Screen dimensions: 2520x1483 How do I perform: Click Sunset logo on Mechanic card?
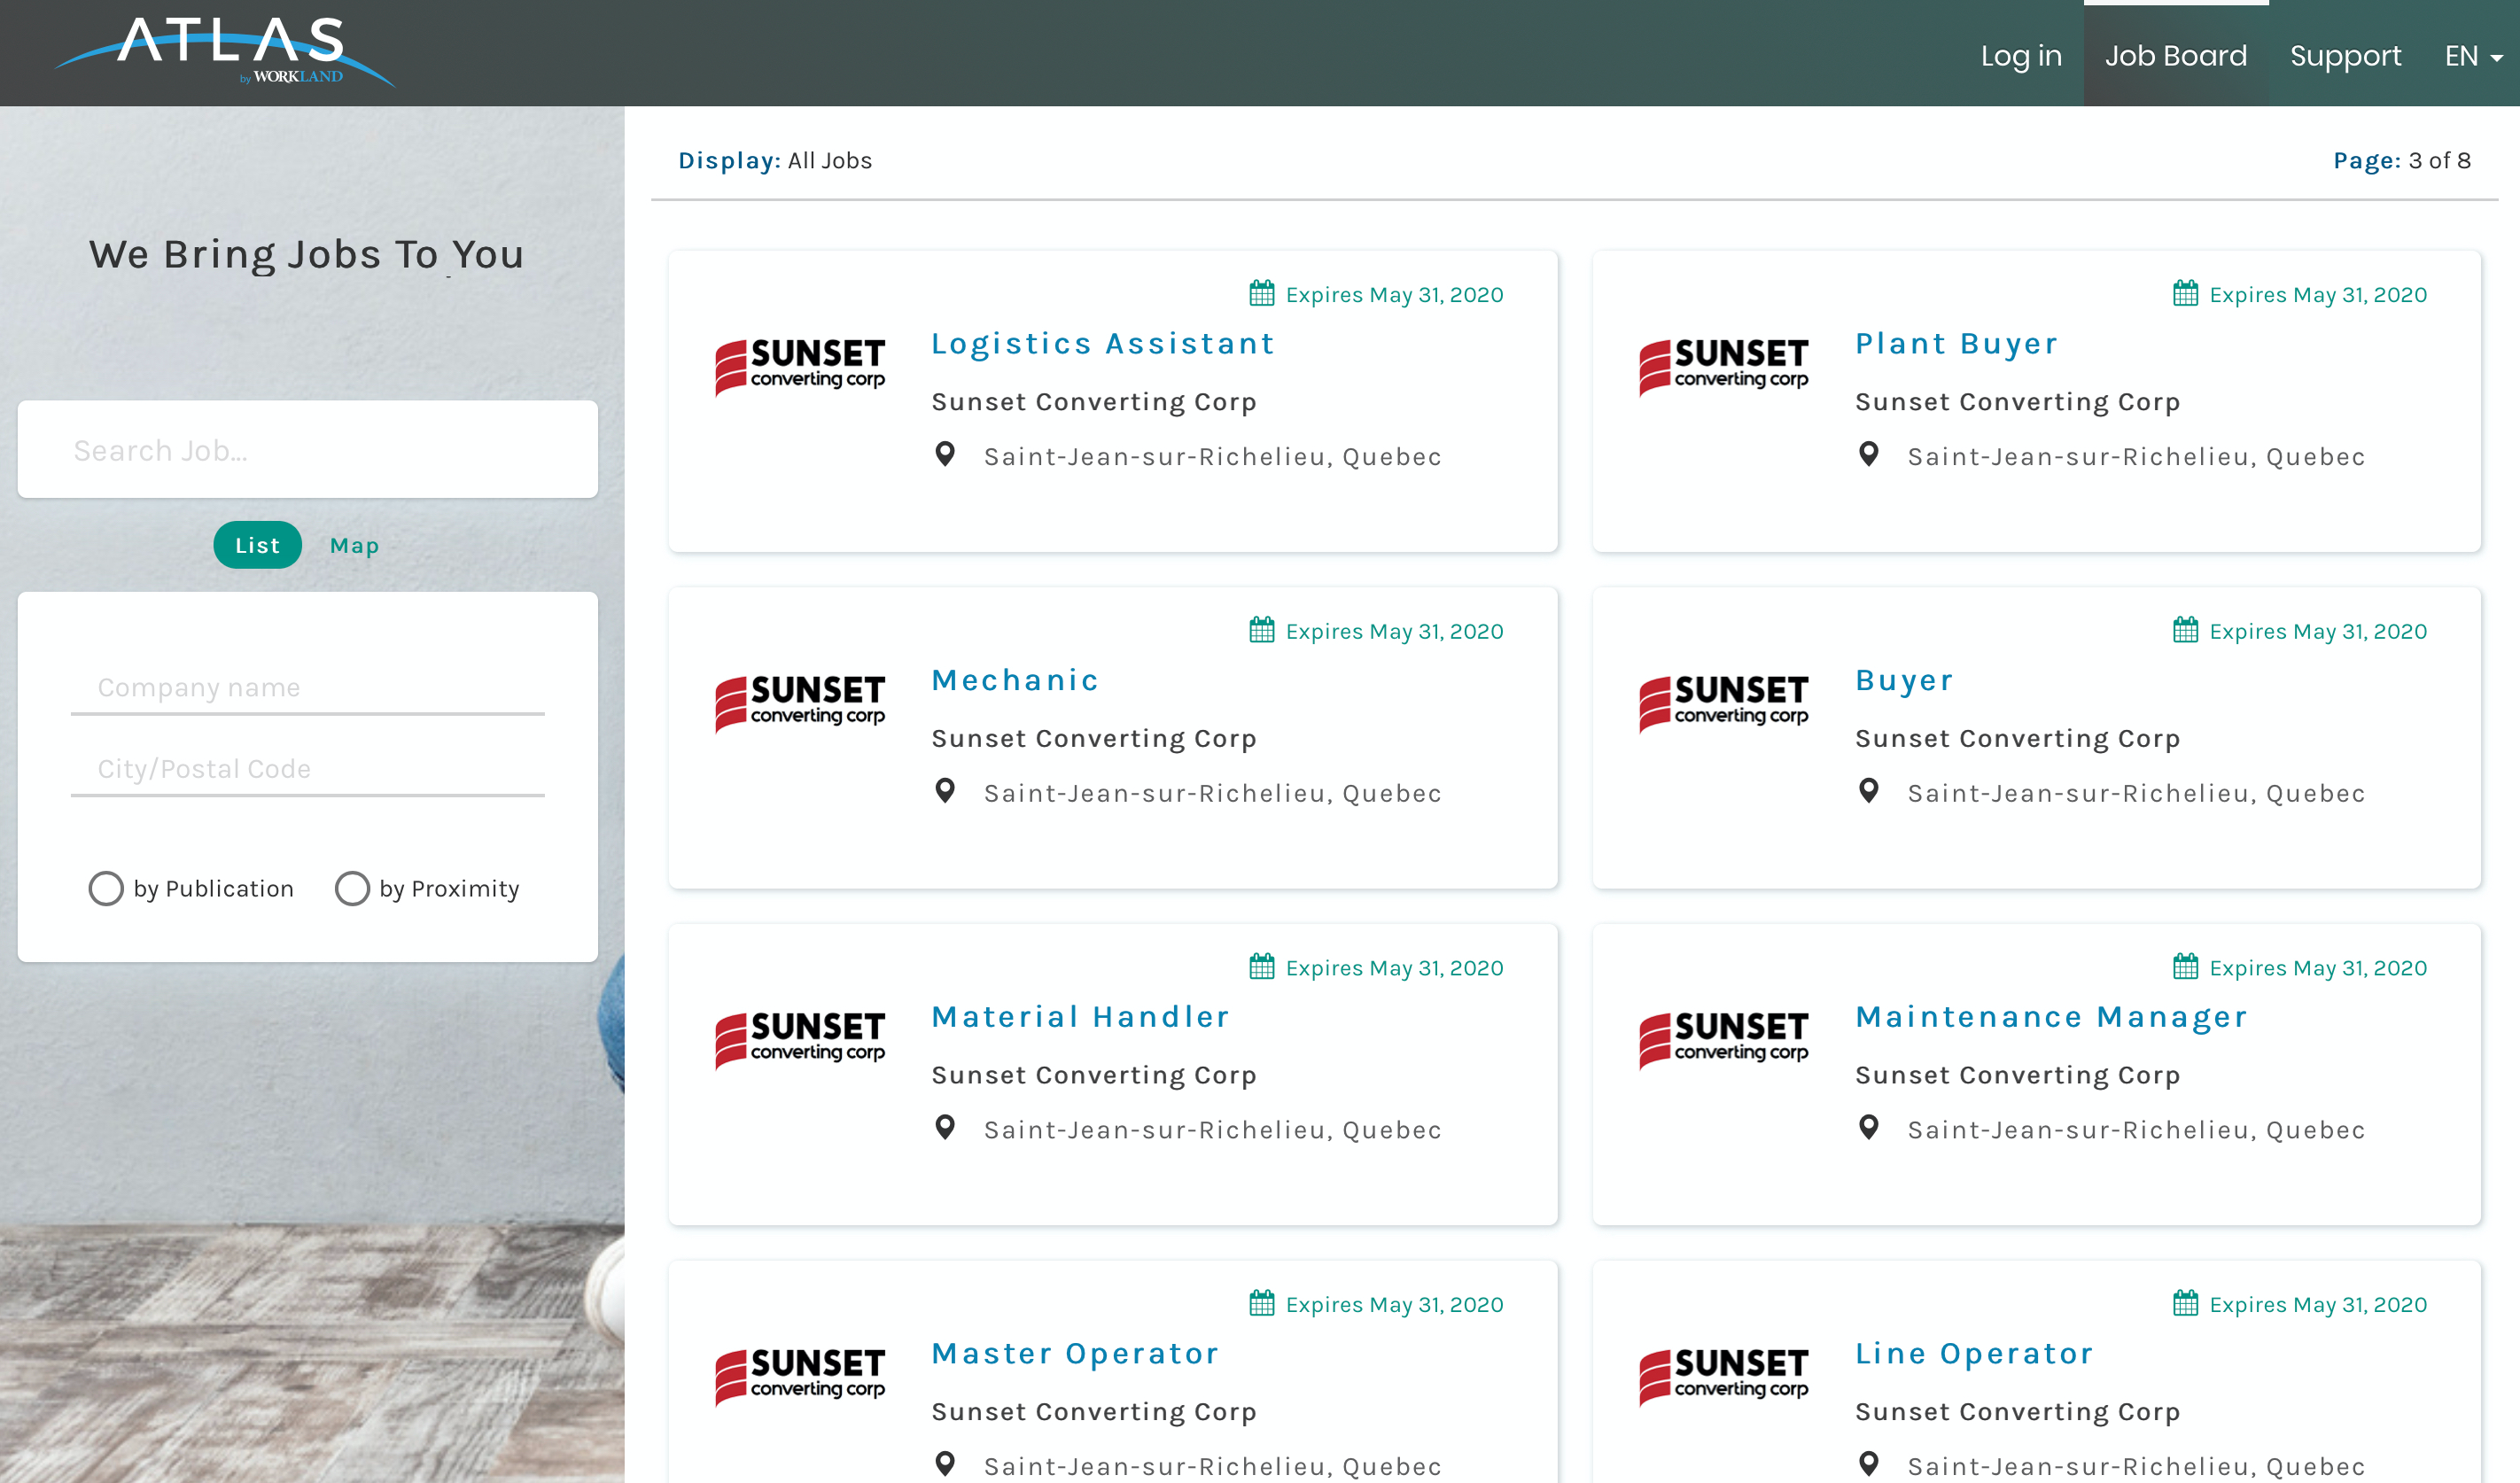click(800, 703)
